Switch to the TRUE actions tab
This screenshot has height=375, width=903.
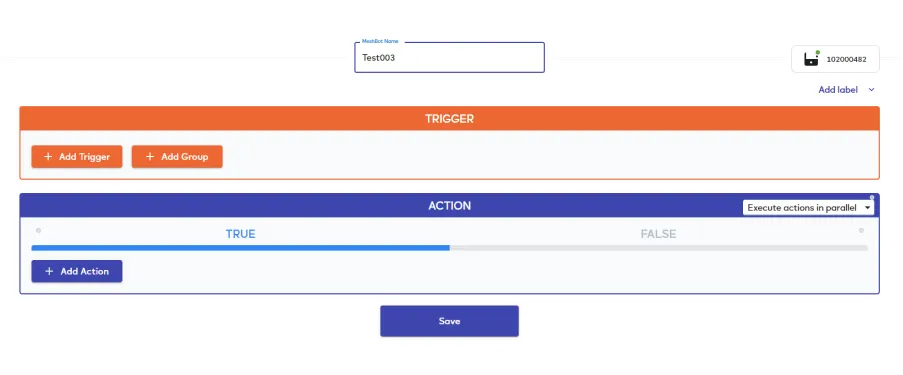coord(240,234)
